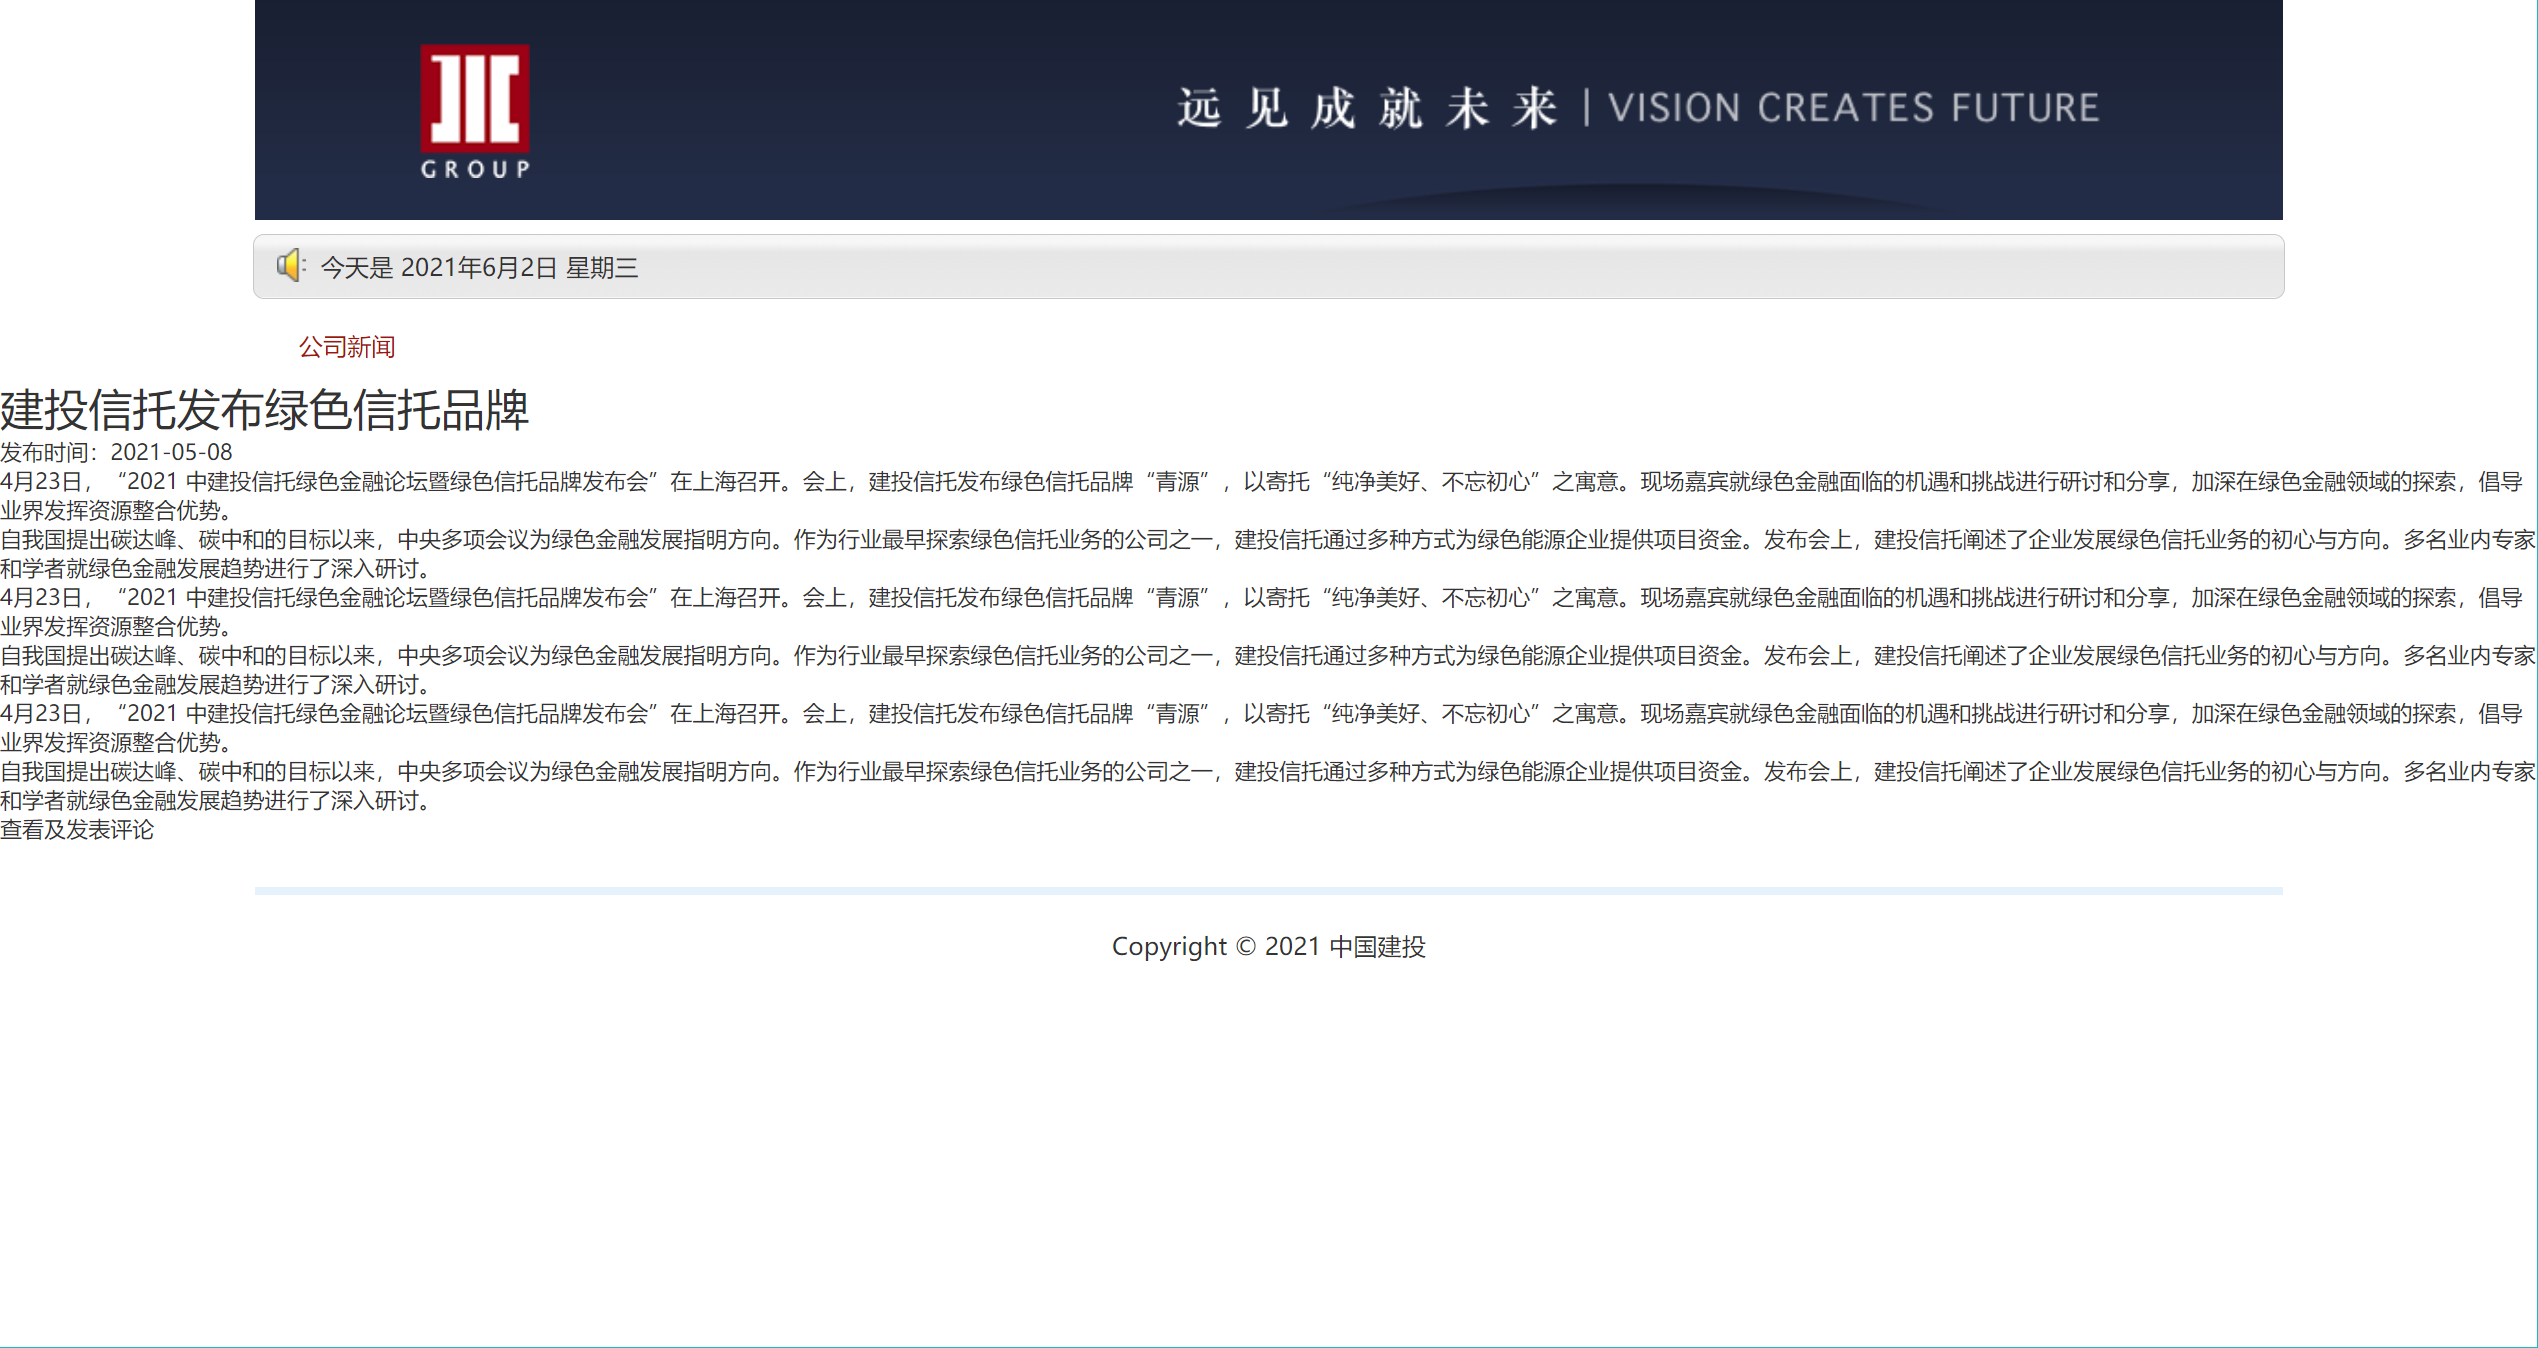
Task: Click empty area of gray announcement bar
Action: click(x=1500, y=267)
